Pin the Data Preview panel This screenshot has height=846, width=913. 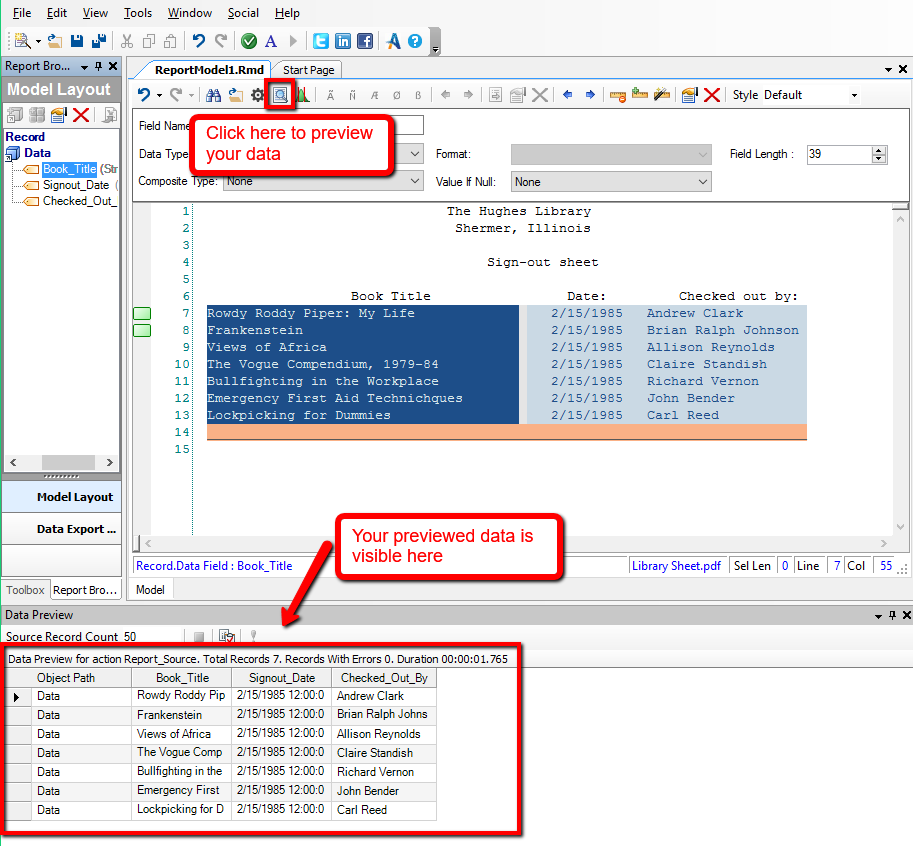coord(892,615)
